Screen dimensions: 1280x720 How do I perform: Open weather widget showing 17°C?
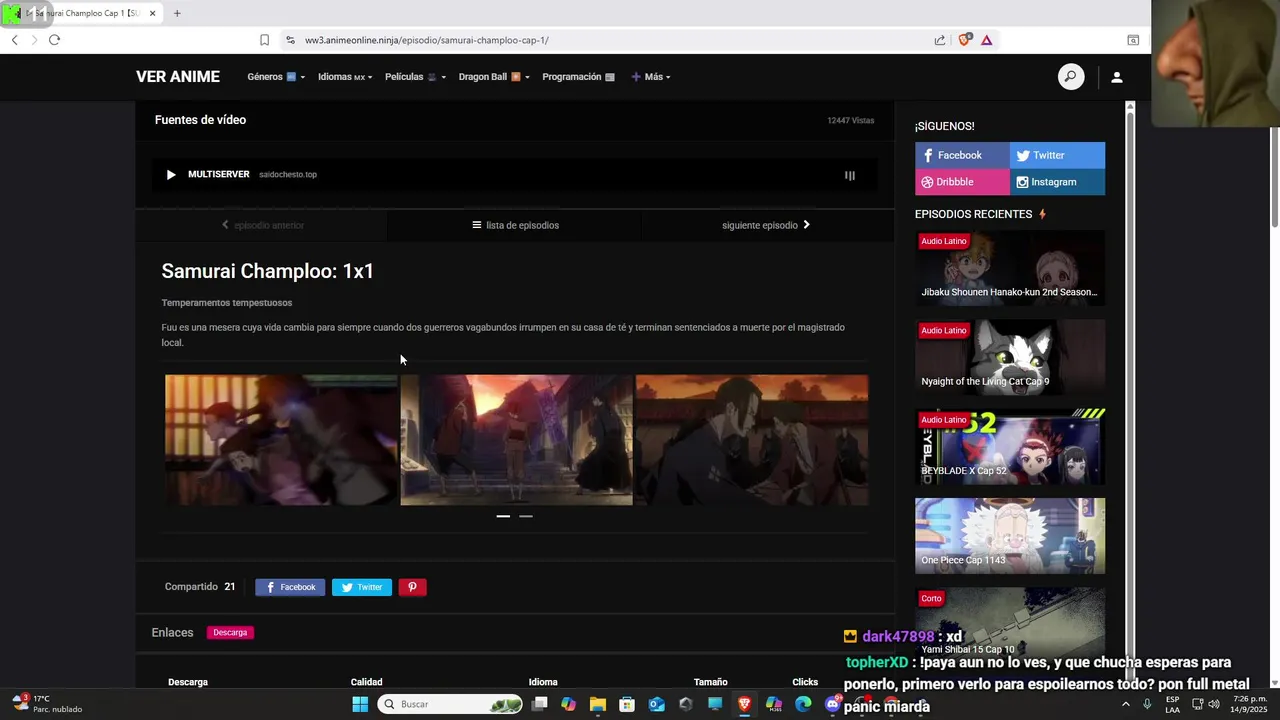46,704
